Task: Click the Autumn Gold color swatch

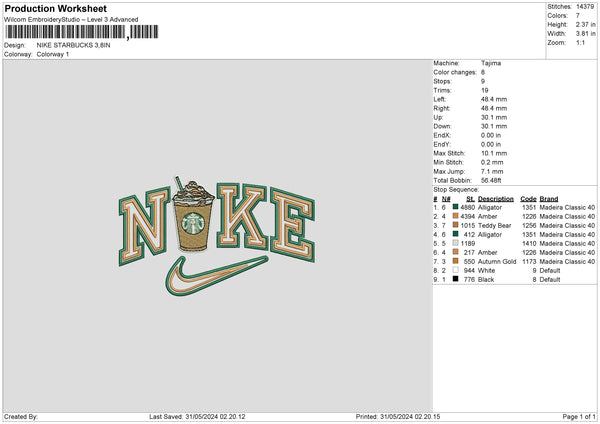Action: click(455, 261)
